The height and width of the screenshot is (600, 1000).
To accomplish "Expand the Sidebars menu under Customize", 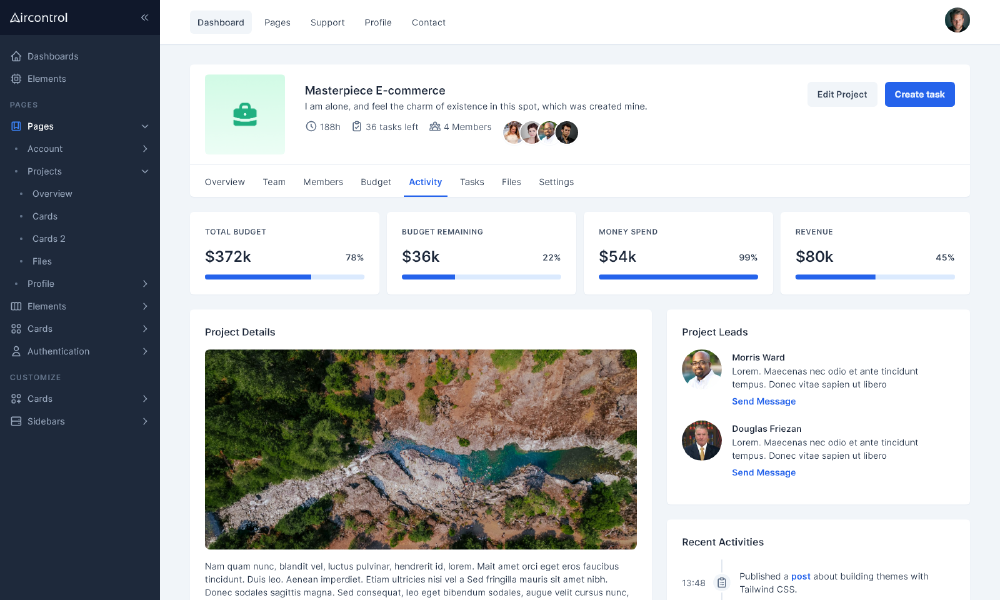I will 145,421.
